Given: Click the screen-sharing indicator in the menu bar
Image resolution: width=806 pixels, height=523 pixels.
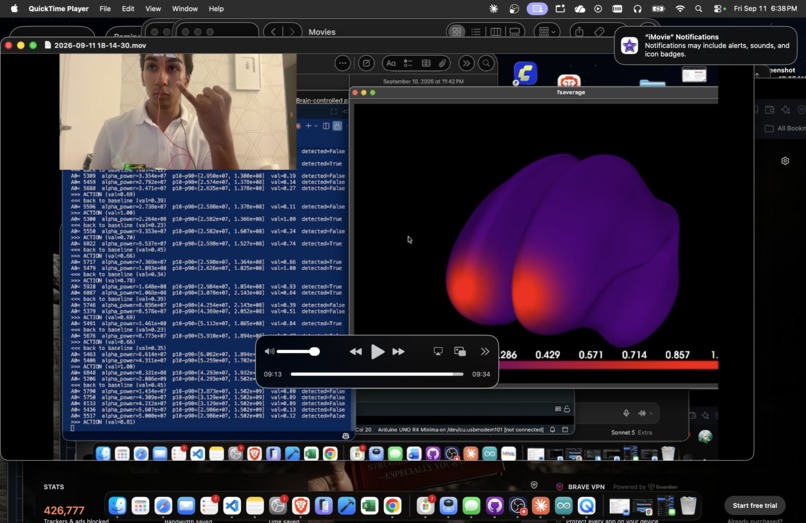Looking at the screenshot, I should coord(537,9).
